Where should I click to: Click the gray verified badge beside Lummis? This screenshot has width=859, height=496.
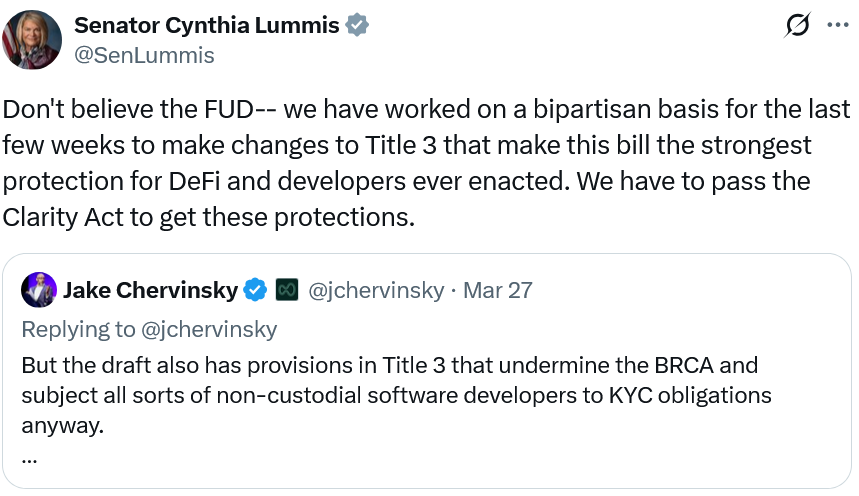point(357,25)
